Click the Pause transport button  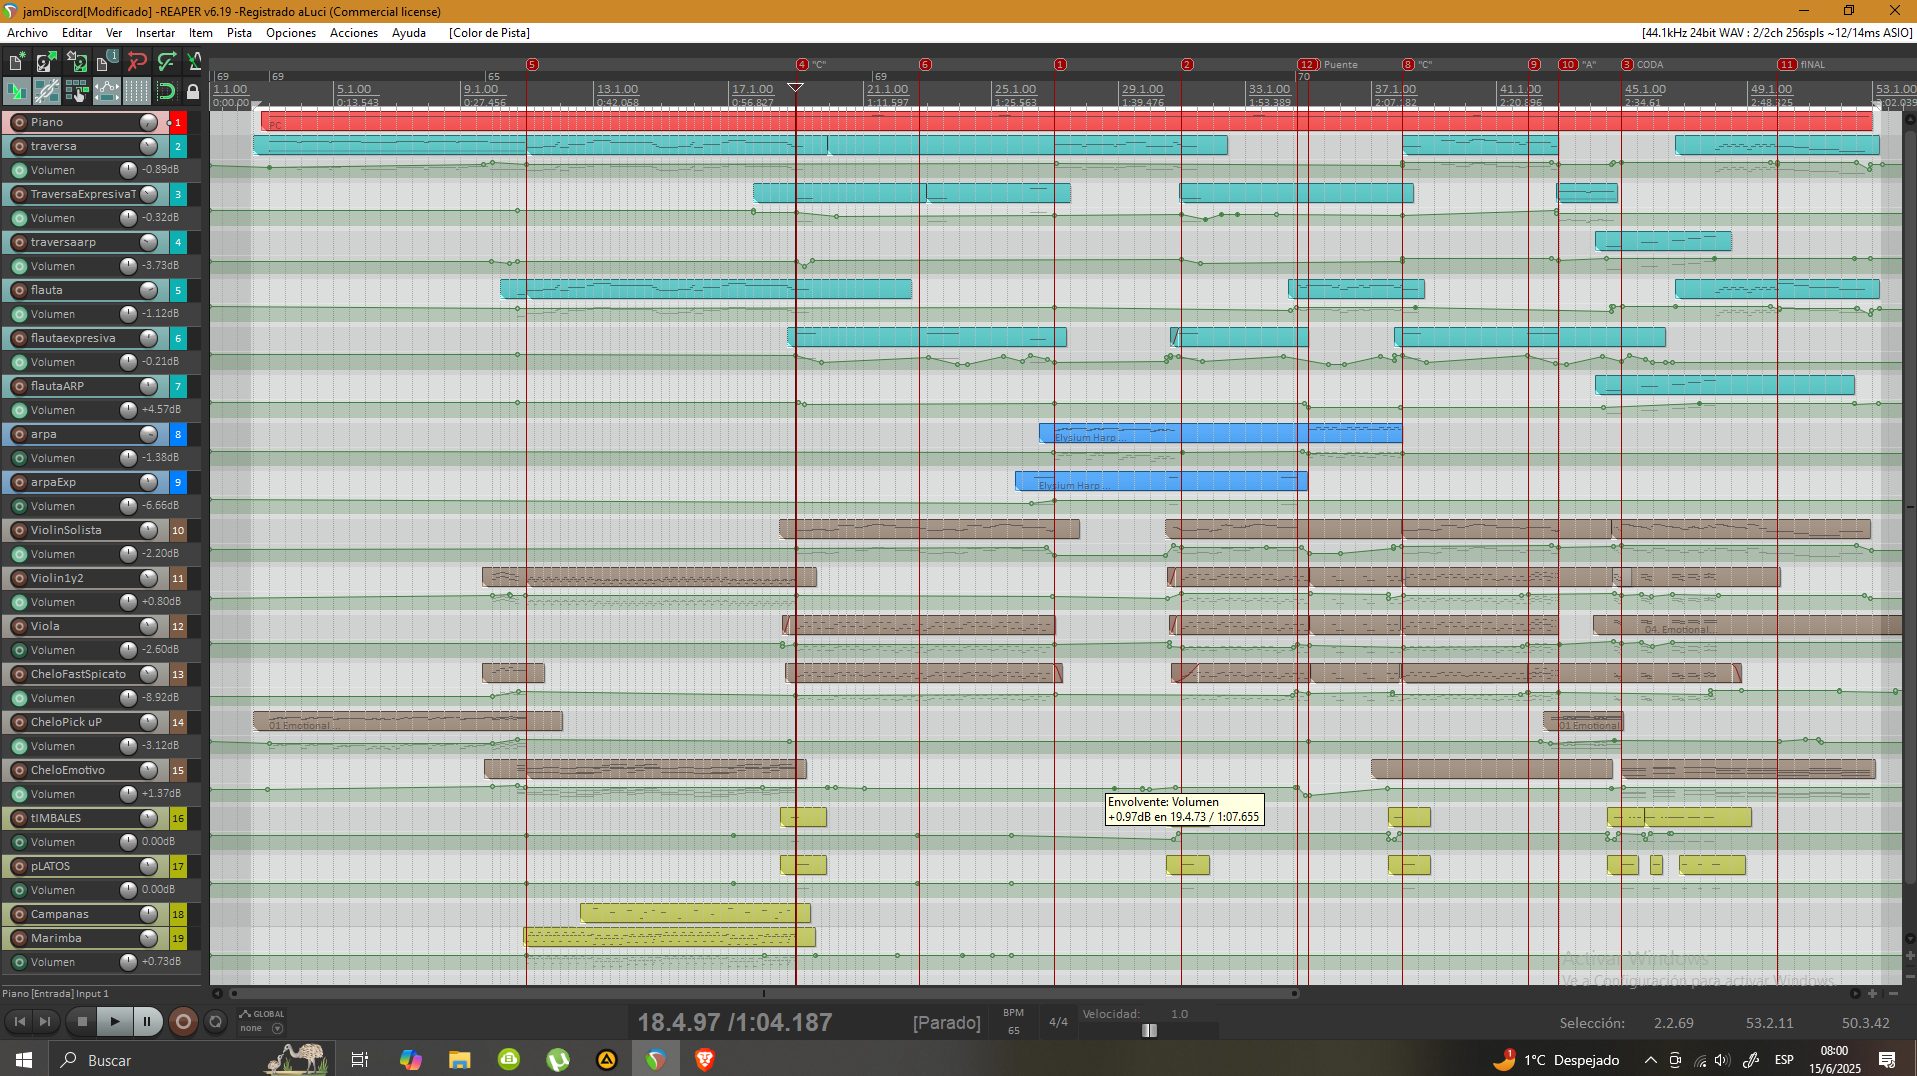pos(147,1021)
